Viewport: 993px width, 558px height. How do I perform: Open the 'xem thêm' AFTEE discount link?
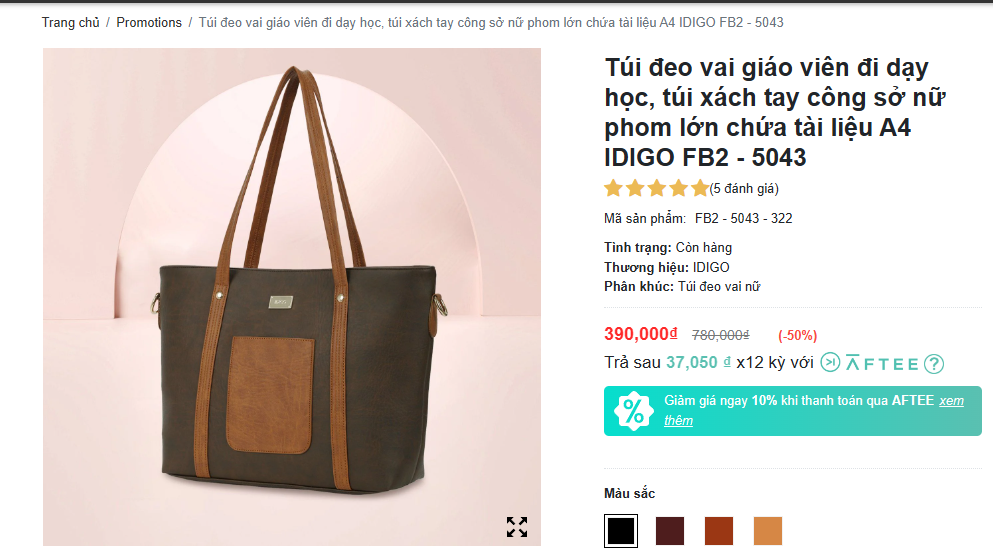point(814,410)
